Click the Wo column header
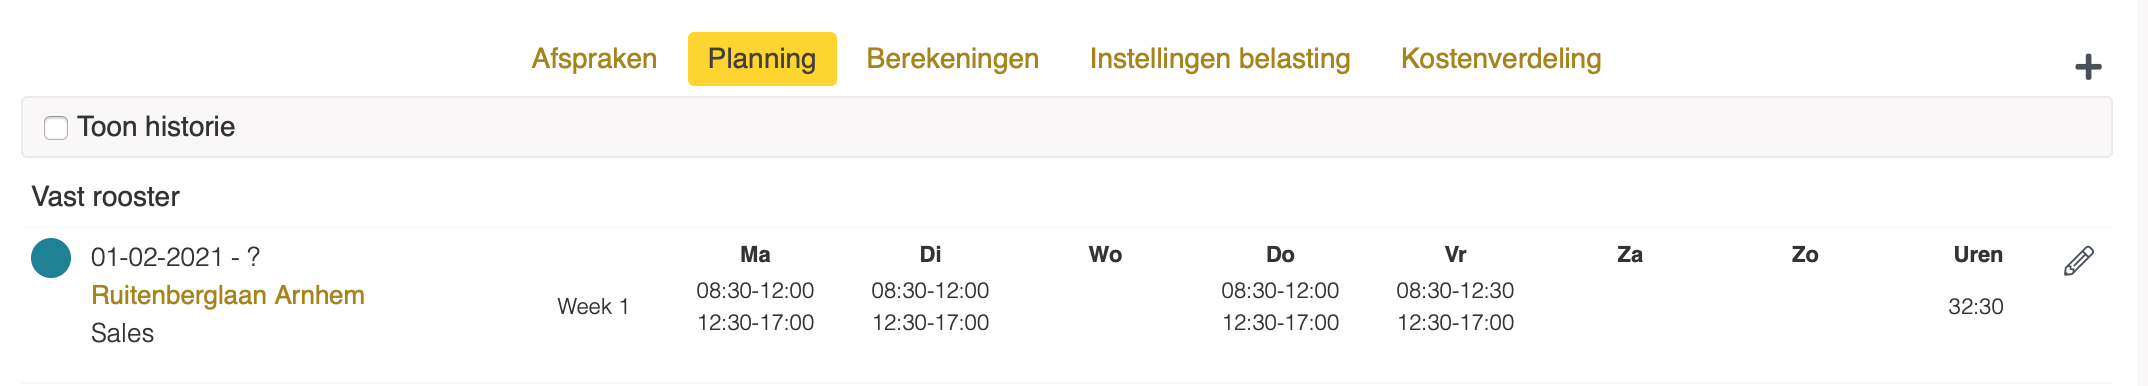 [1105, 255]
